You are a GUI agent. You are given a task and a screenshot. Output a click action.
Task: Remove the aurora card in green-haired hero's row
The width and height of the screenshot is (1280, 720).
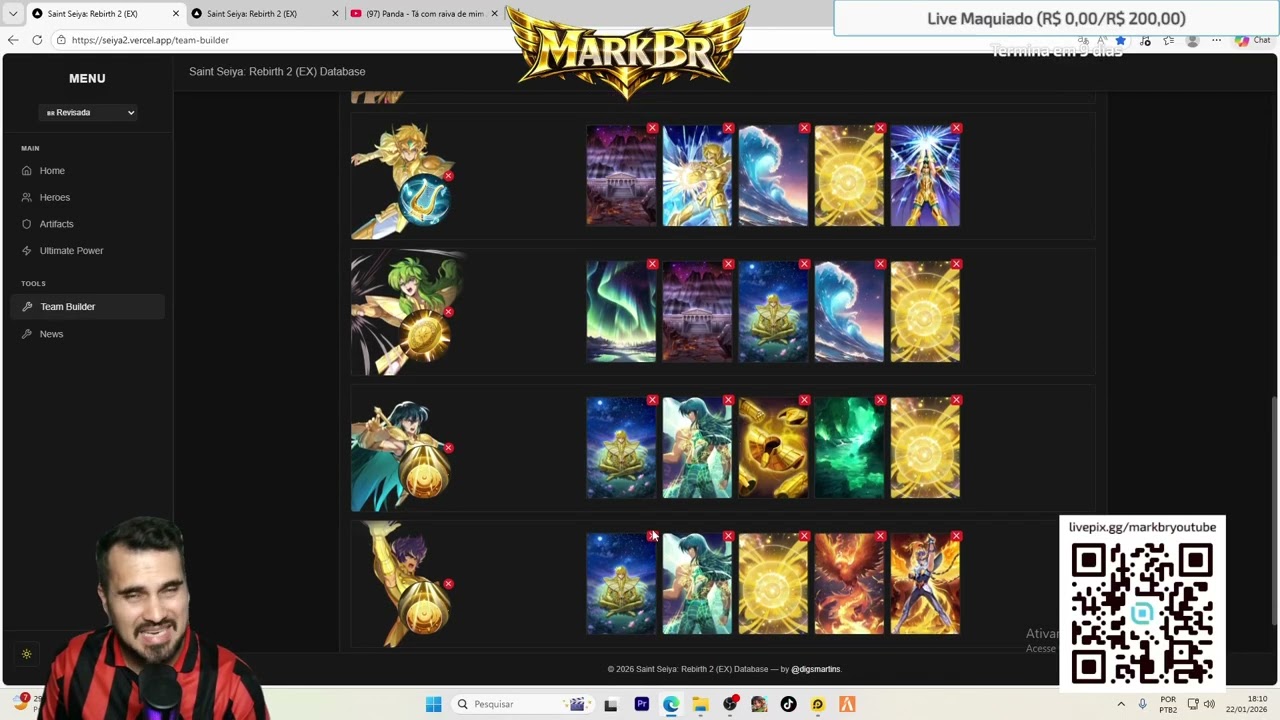(652, 264)
